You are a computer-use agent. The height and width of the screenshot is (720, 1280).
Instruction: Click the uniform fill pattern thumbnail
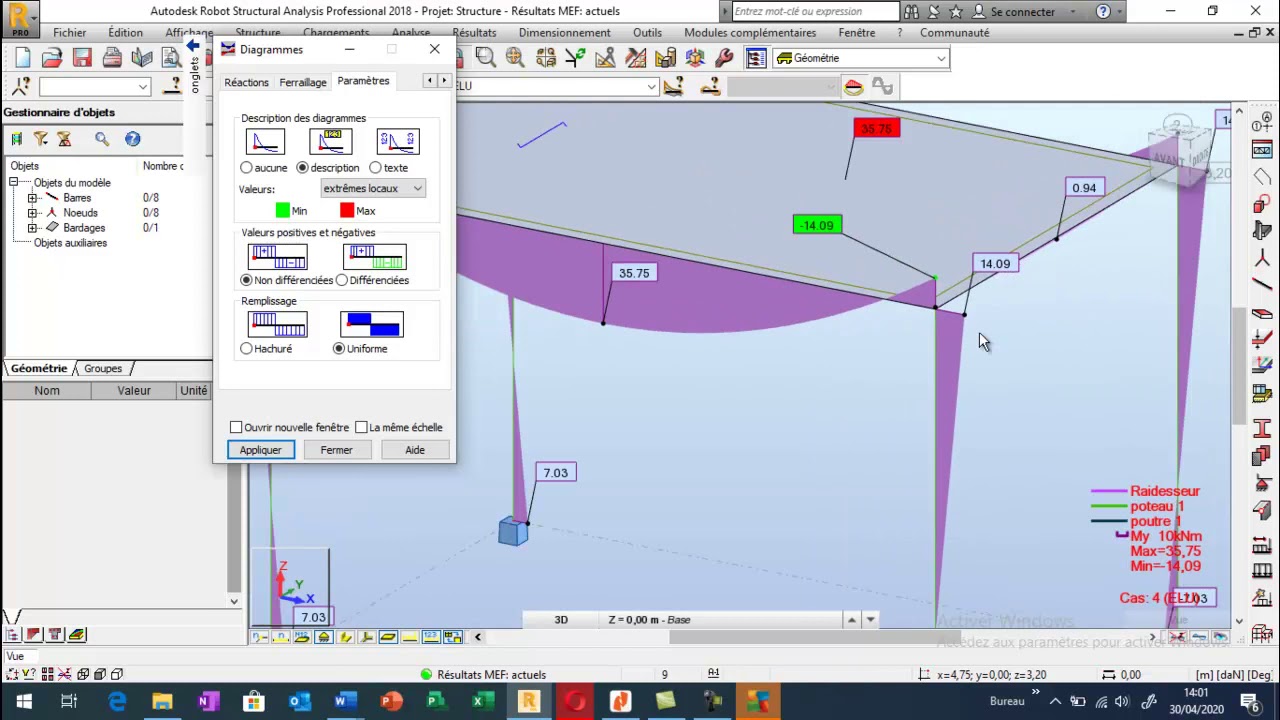tap(372, 324)
